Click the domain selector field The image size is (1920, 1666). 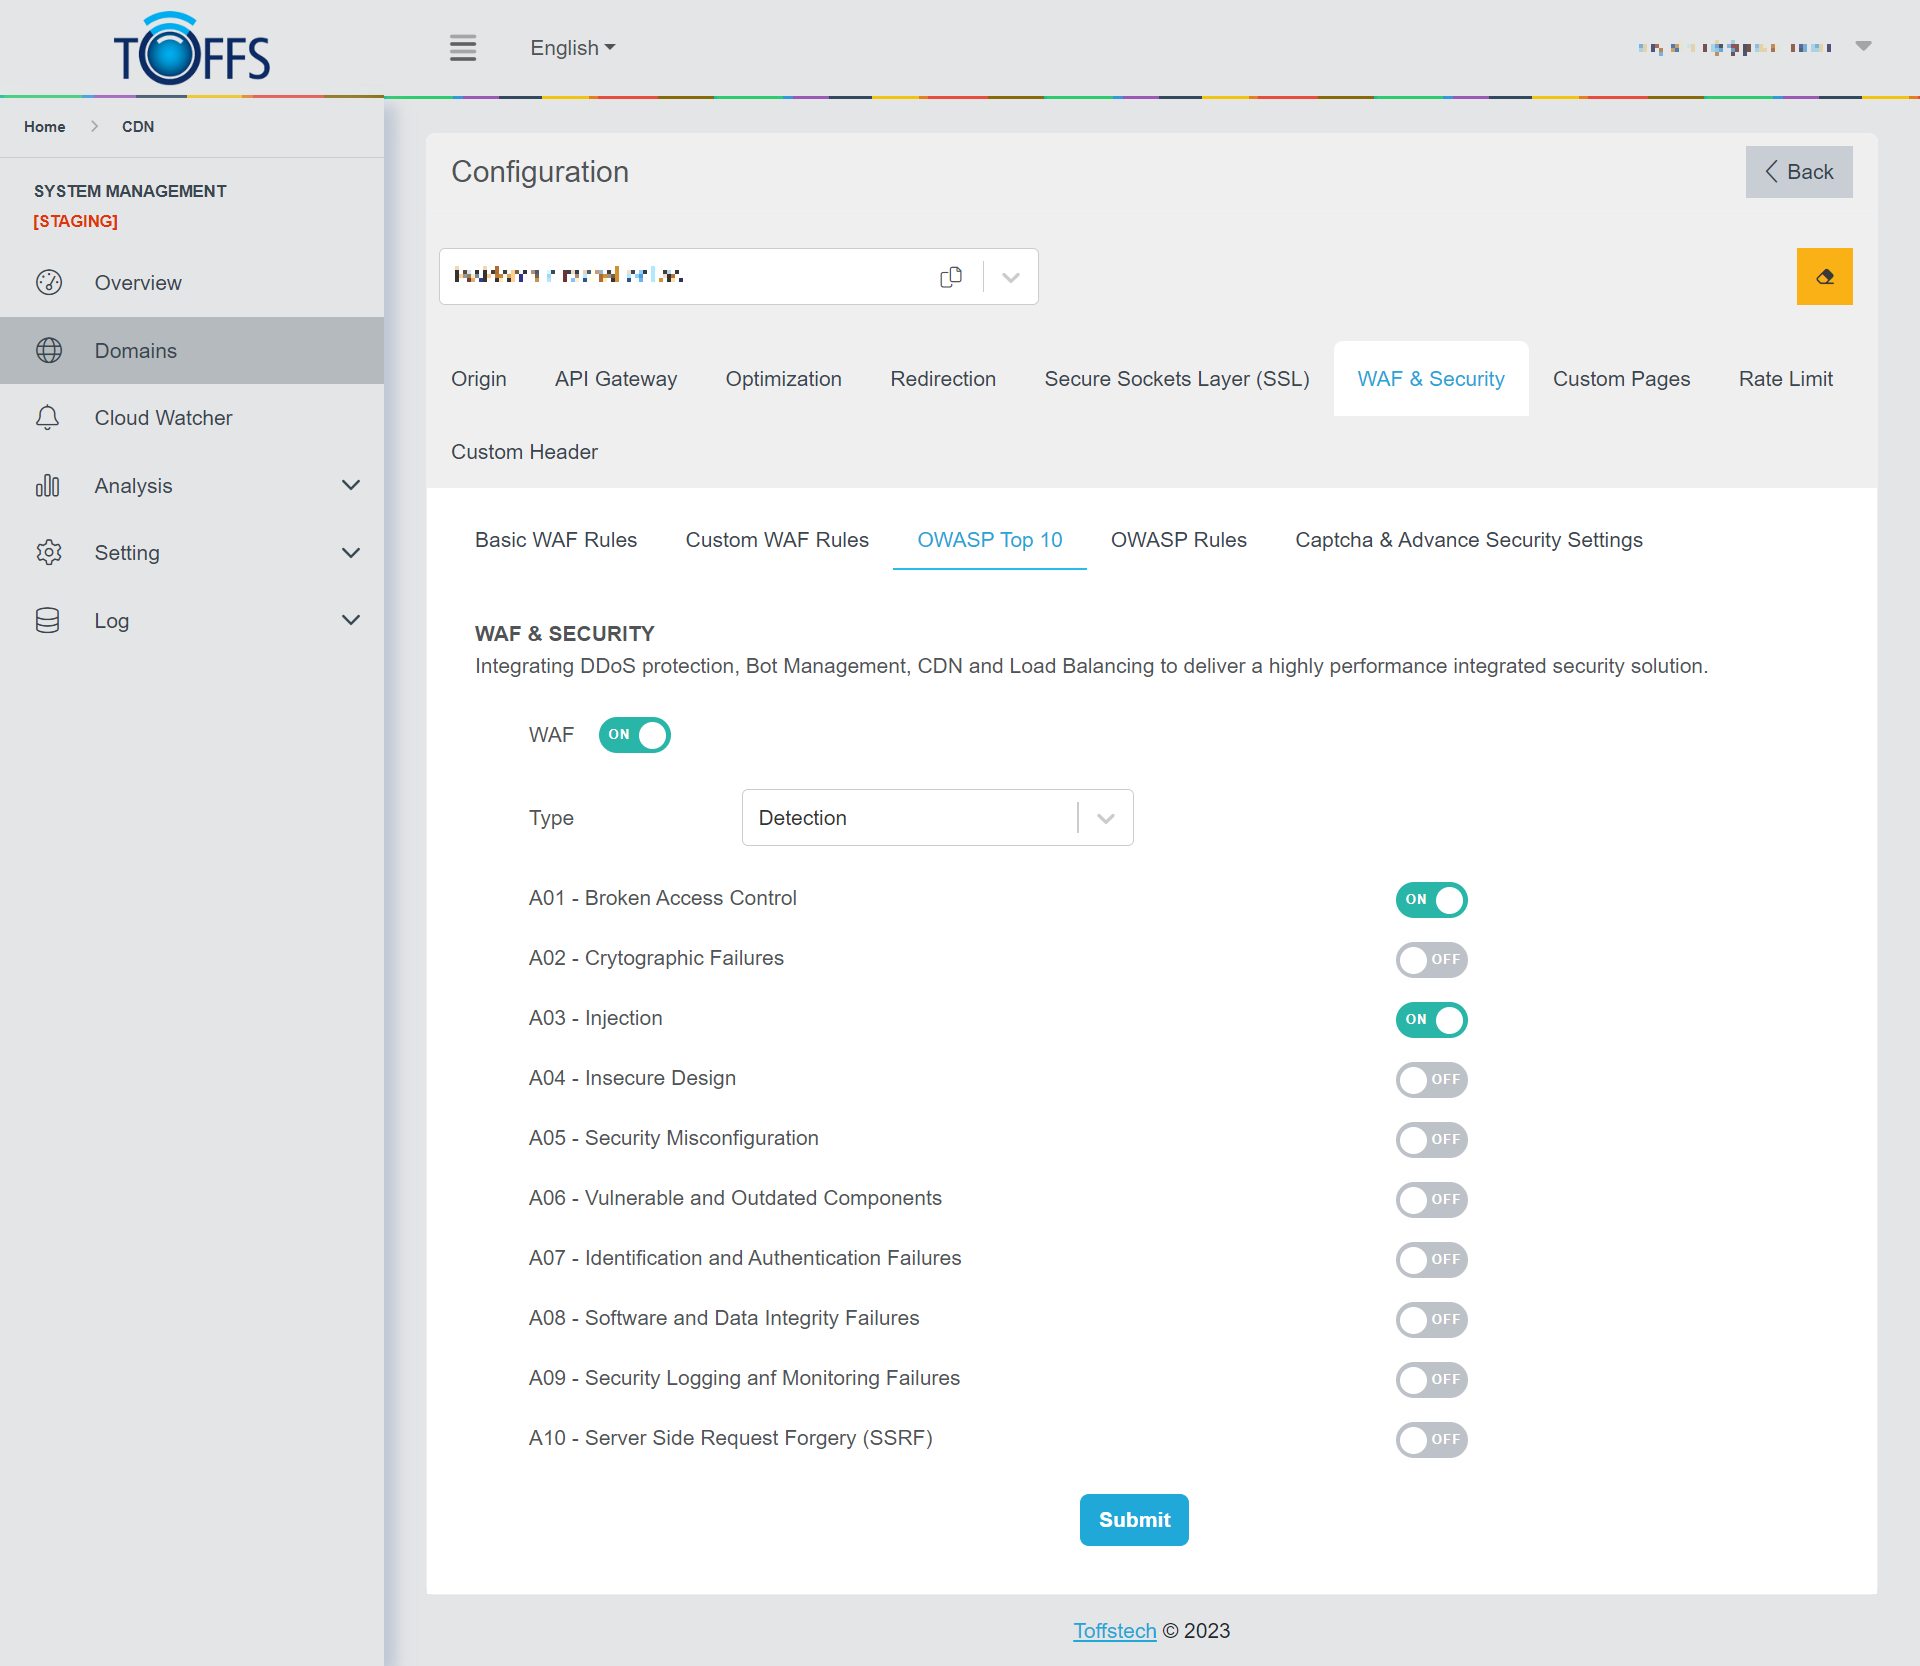point(690,277)
